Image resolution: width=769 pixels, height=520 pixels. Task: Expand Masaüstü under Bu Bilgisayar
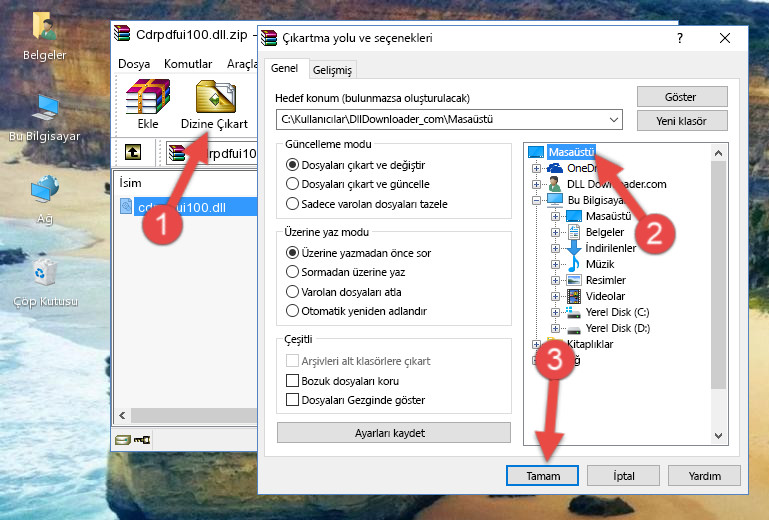click(555, 216)
